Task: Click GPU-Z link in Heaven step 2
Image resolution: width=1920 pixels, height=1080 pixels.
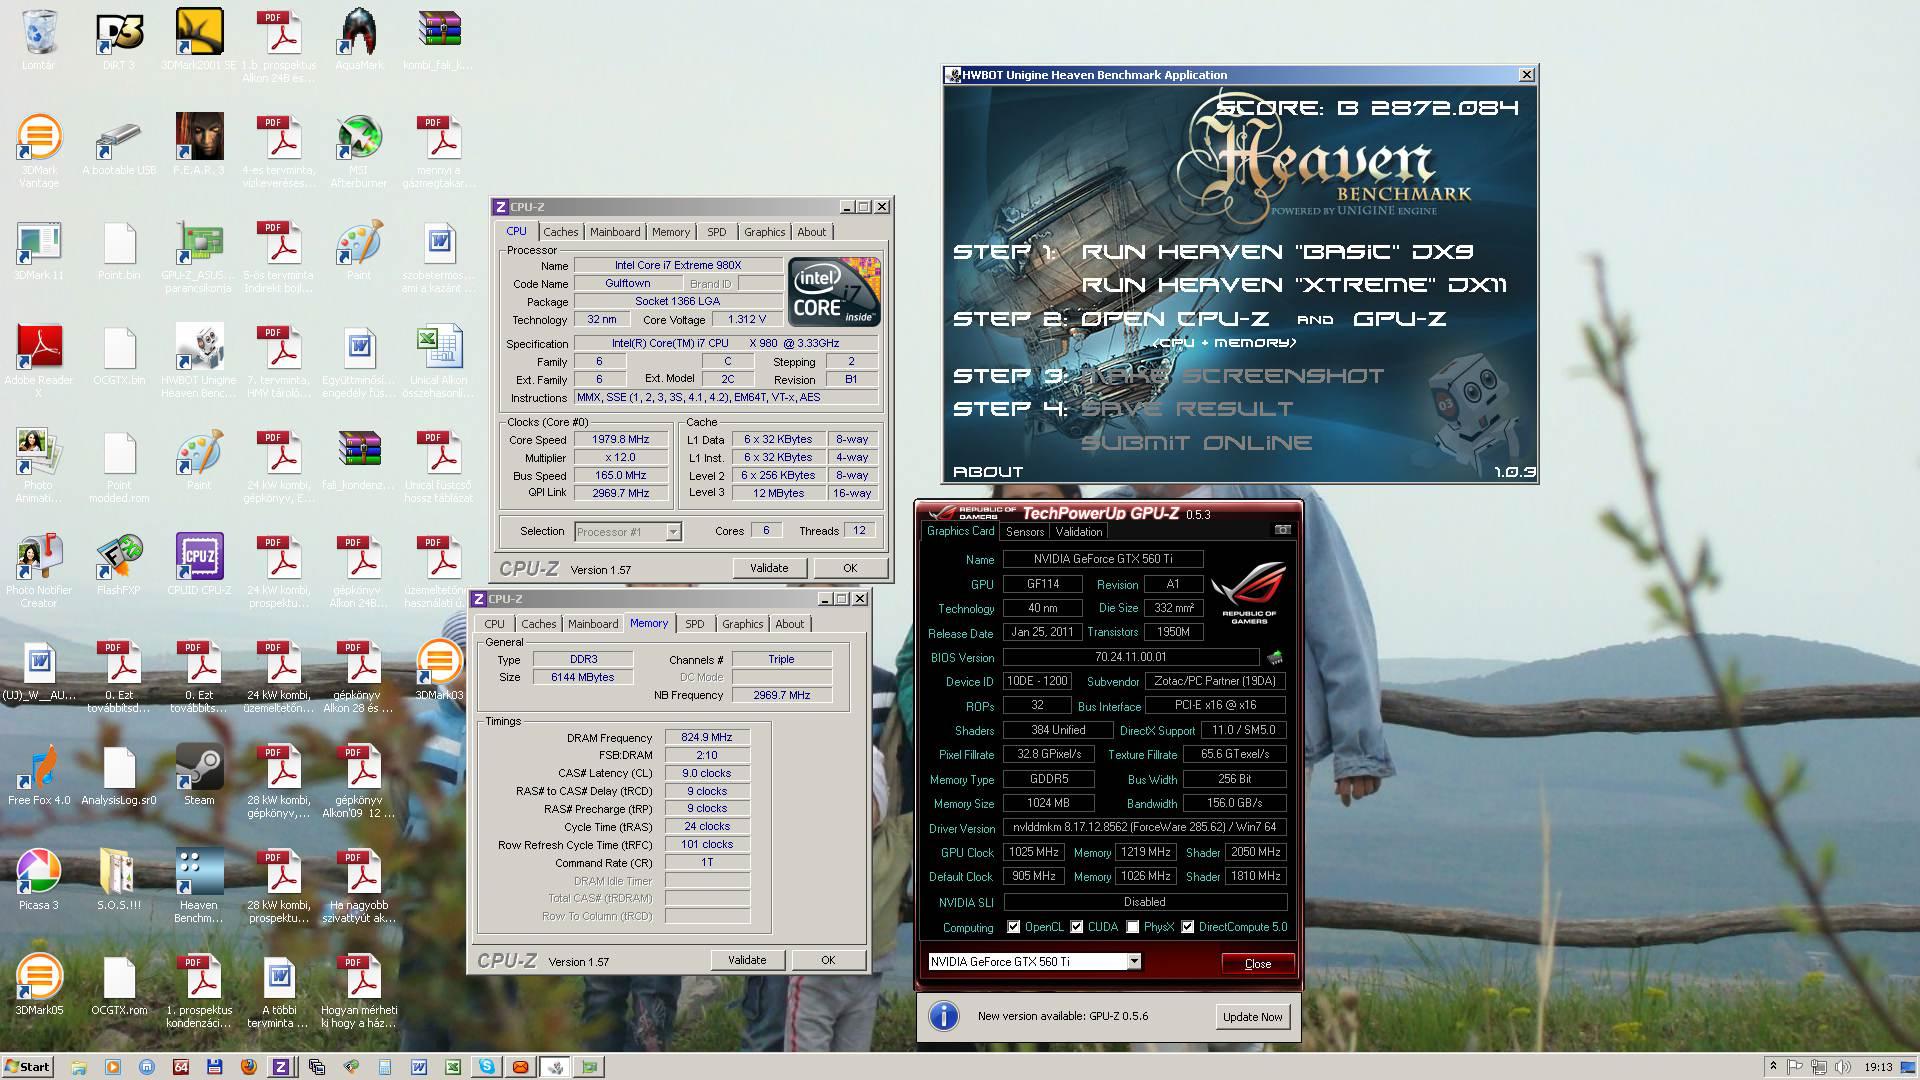Action: coord(1399,319)
